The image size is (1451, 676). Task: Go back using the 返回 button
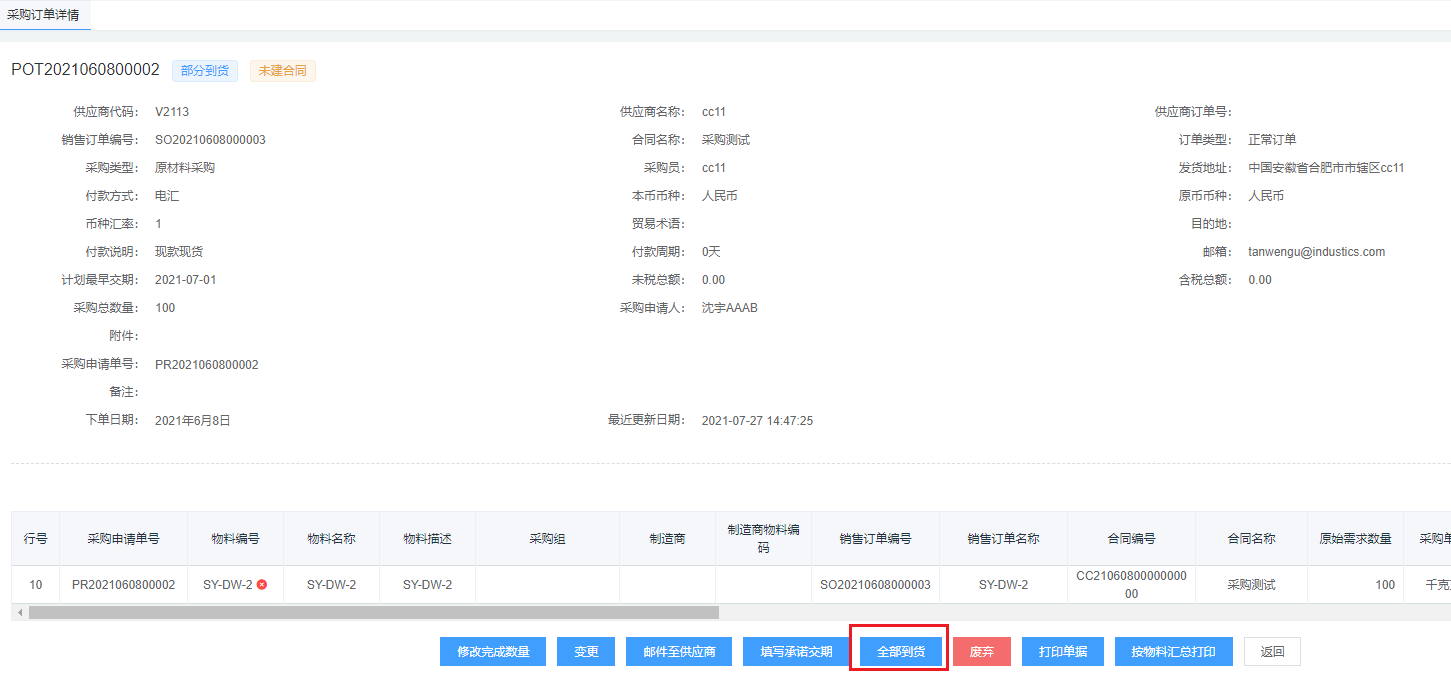tap(1272, 652)
